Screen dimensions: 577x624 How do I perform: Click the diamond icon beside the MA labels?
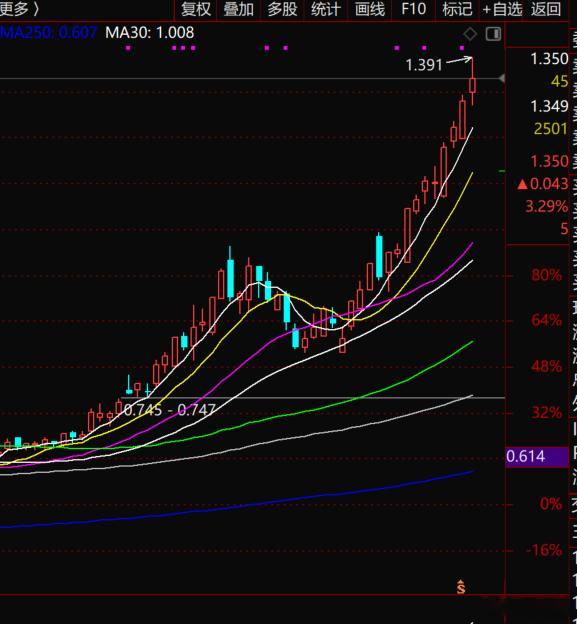coord(470,34)
